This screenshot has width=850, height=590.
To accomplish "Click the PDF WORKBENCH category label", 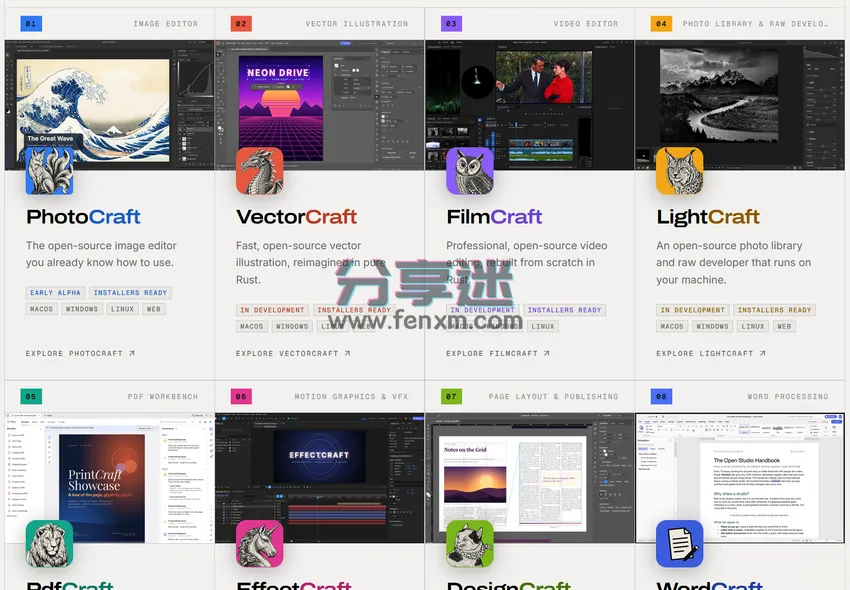I will [163, 396].
